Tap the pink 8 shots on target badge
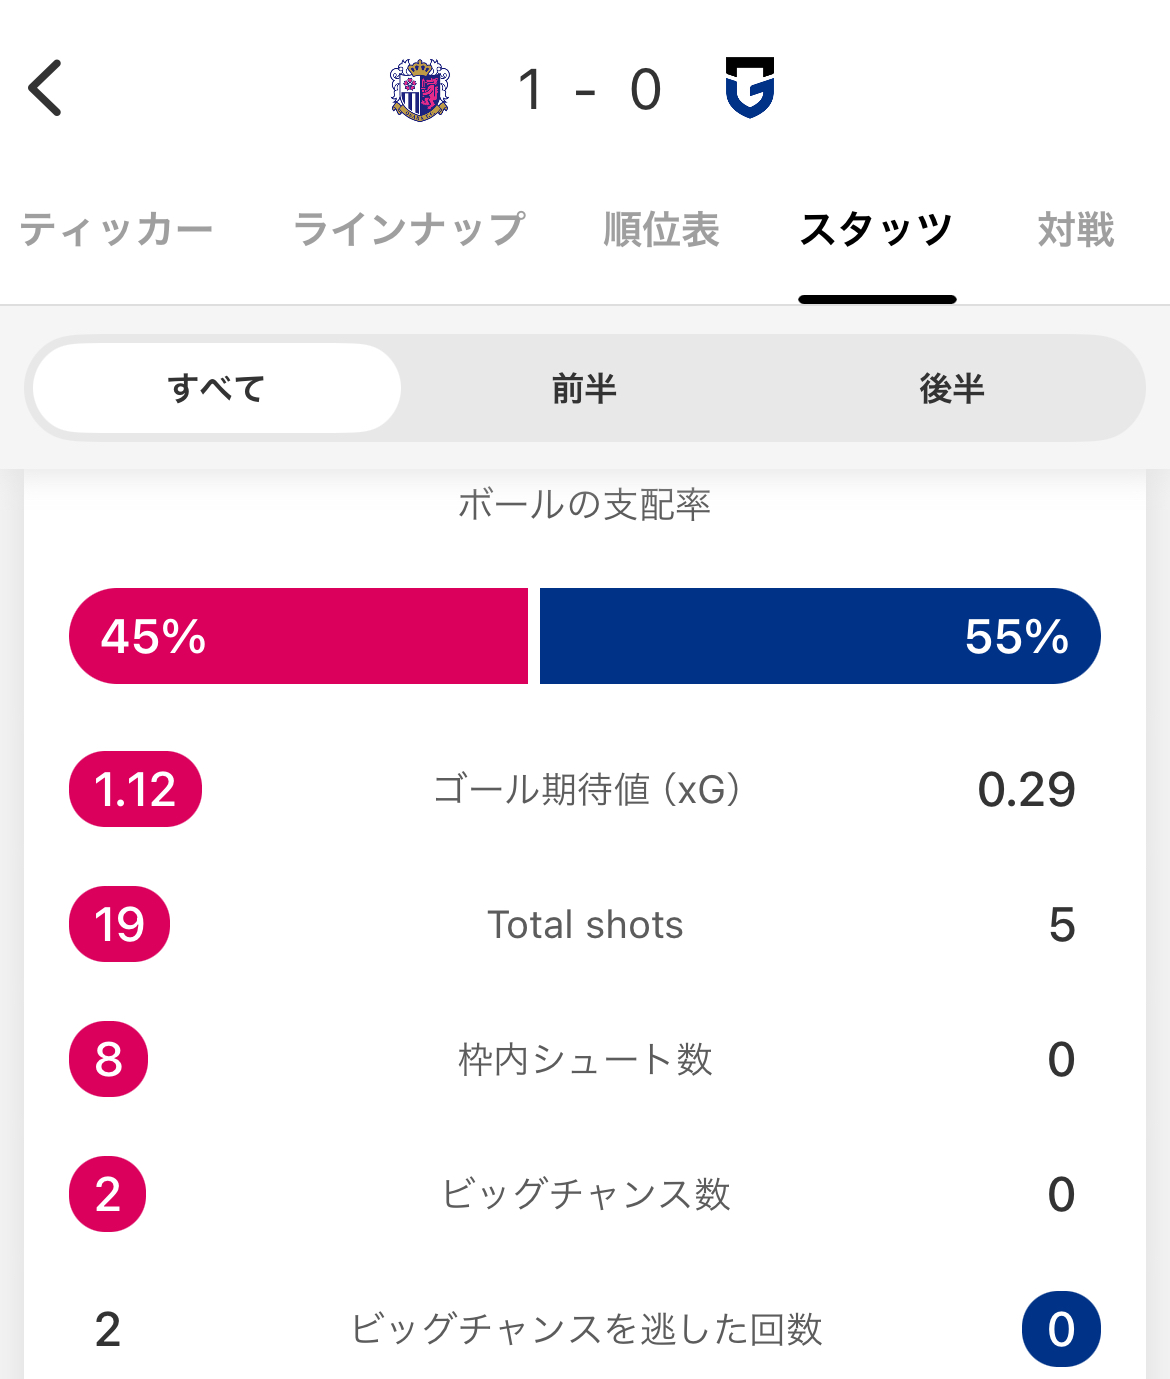 [x=108, y=1059]
